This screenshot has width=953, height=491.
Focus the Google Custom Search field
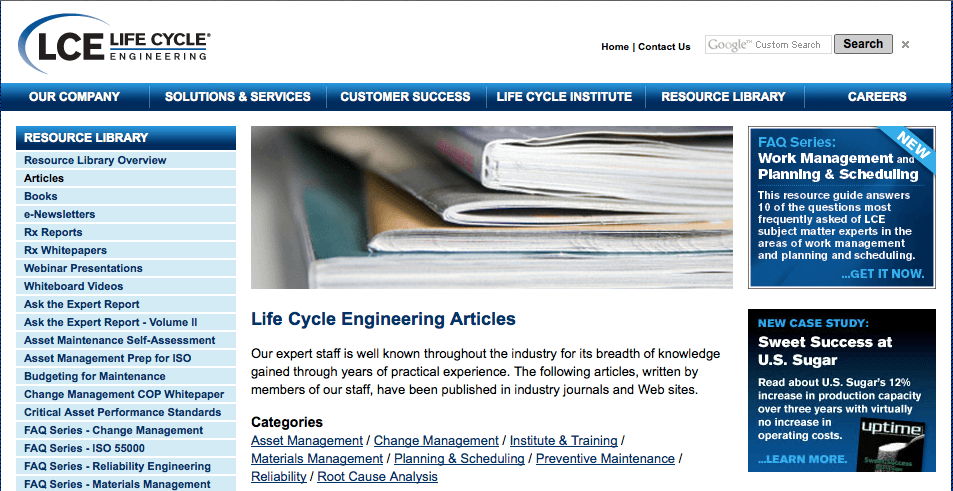click(768, 44)
